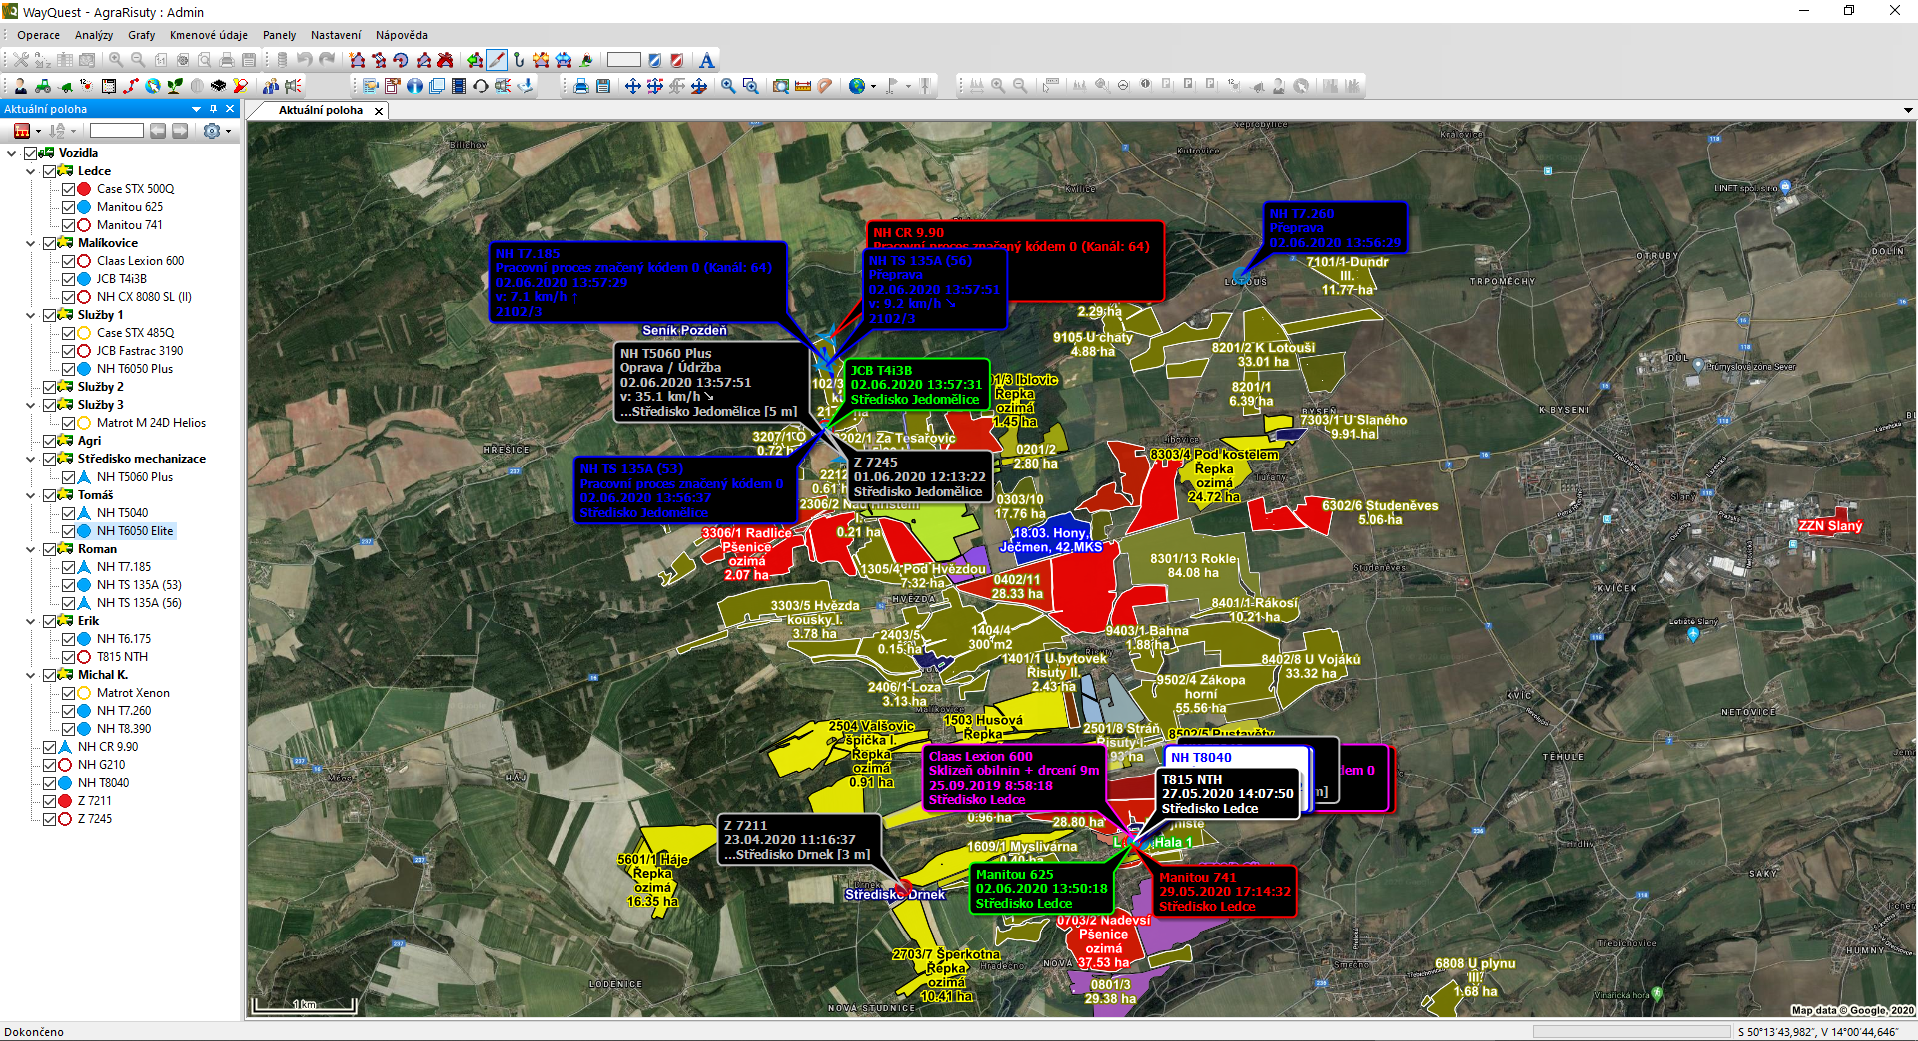Click the add new polygon tool

(357, 60)
